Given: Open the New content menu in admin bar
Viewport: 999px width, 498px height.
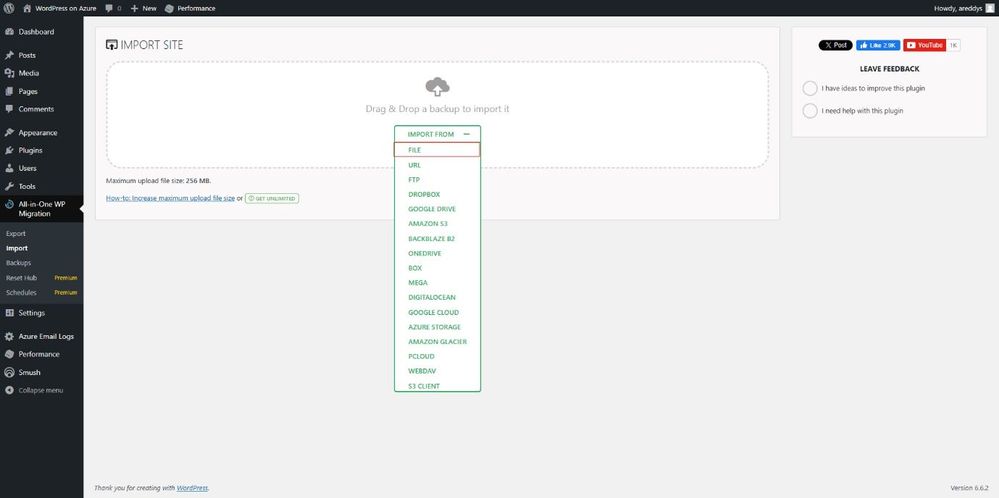Looking at the screenshot, I should tap(143, 8).
